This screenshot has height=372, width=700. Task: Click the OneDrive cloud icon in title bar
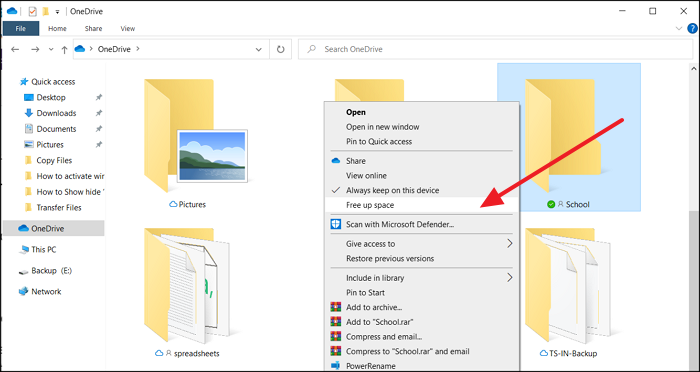pos(12,11)
